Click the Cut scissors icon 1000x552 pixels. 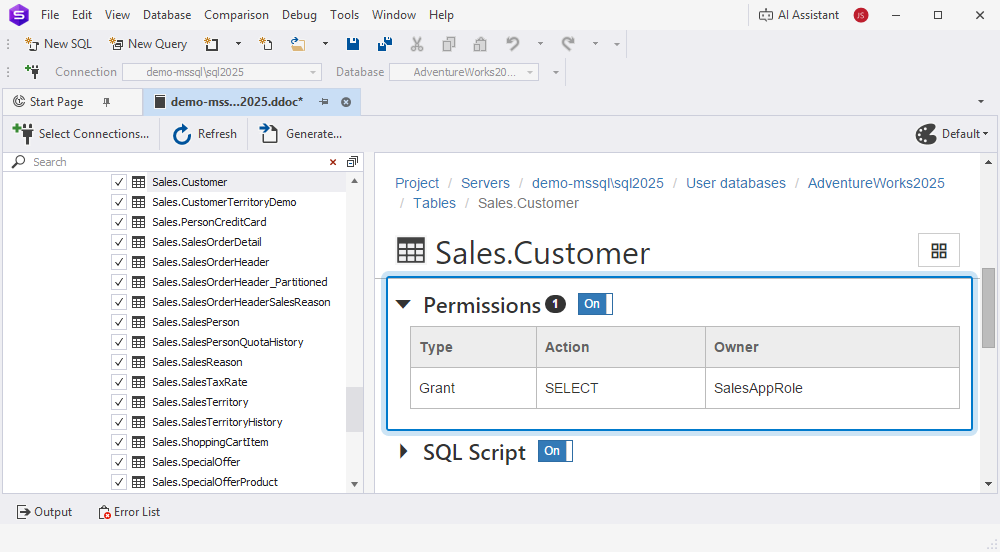416,44
